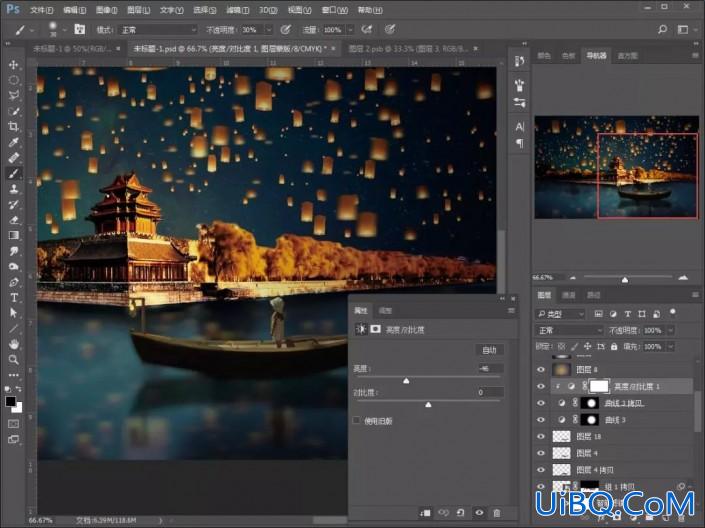Screen dimensions: 705x528
Task: Open the opacity dropdown arrow in options bar
Action: coord(268,30)
